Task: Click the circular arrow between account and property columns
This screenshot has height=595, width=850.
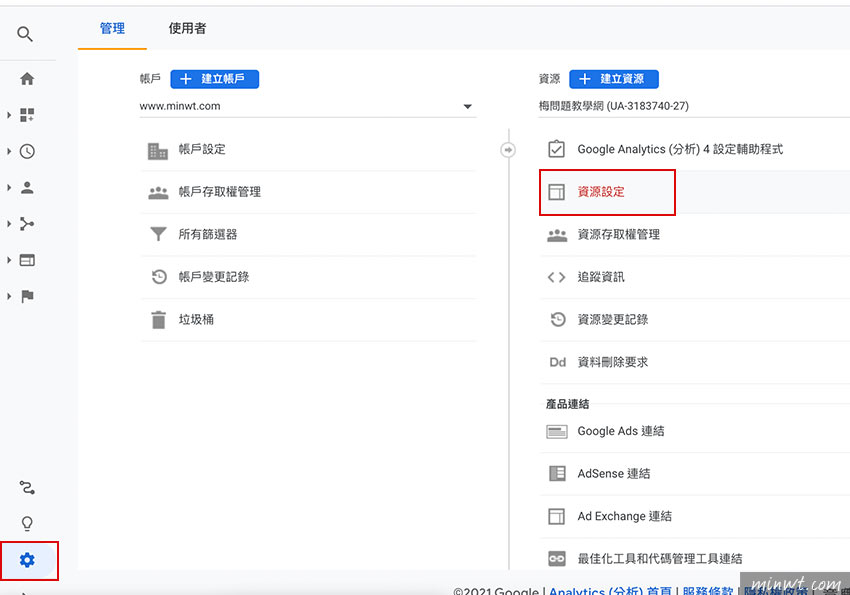Action: [x=508, y=150]
